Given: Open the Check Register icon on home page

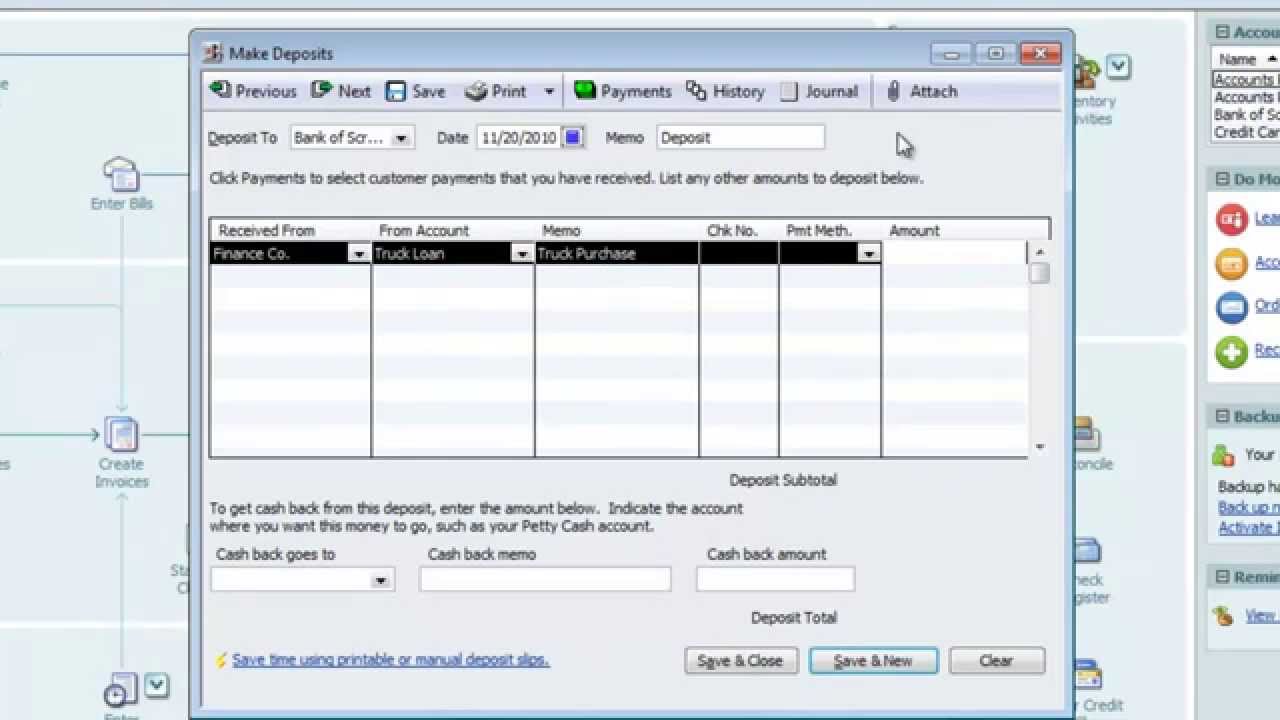Looking at the screenshot, I should coord(1087,552).
